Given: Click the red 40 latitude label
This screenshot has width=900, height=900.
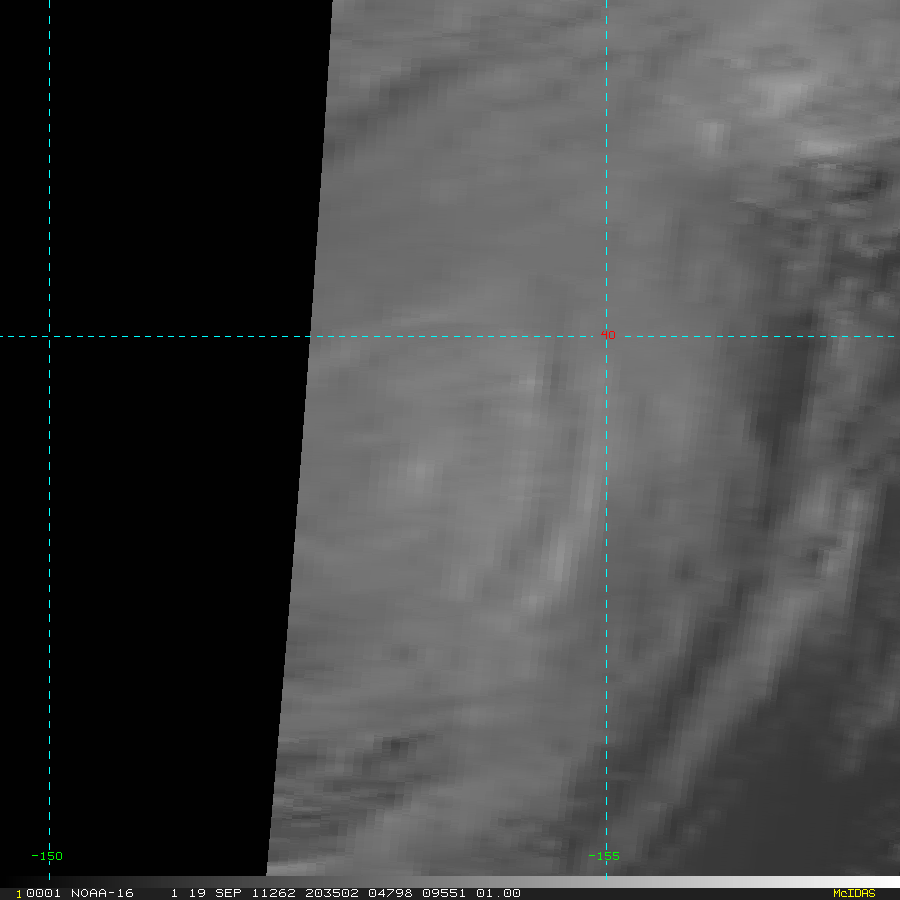Looking at the screenshot, I should (608, 335).
